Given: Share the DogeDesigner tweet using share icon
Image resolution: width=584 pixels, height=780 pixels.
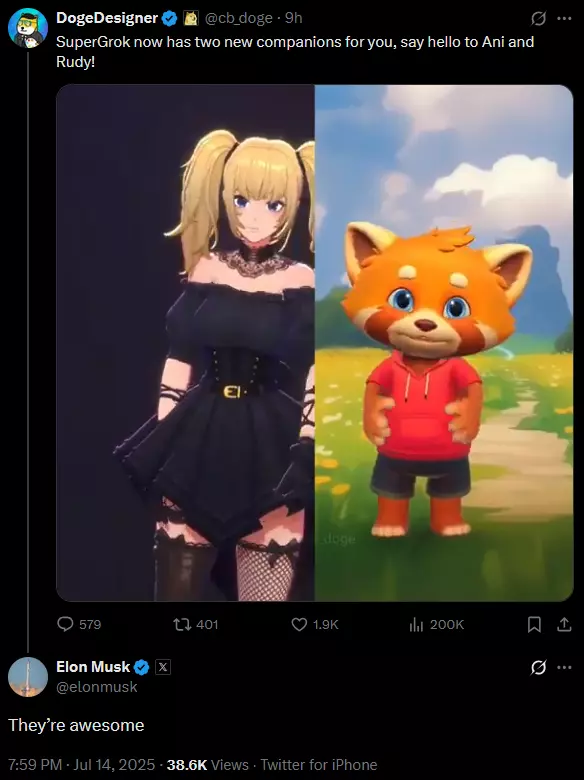Looking at the screenshot, I should point(564,624).
